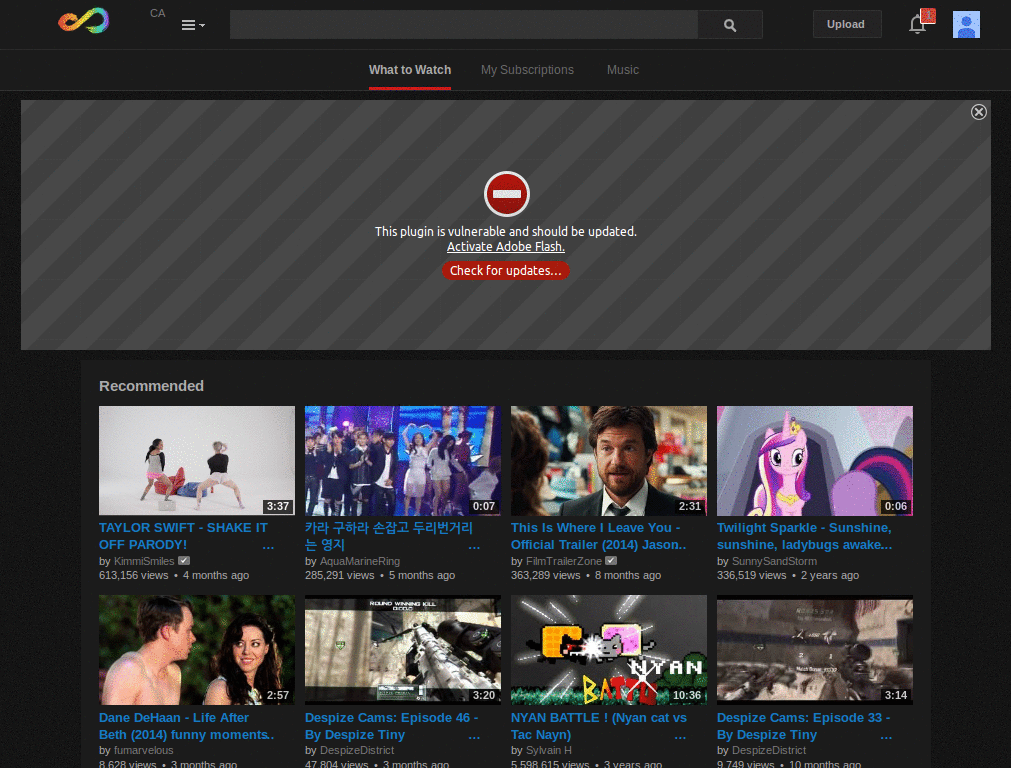Open the Sylvain H channel link
Viewport: 1024px width, 768px height.
click(x=549, y=750)
